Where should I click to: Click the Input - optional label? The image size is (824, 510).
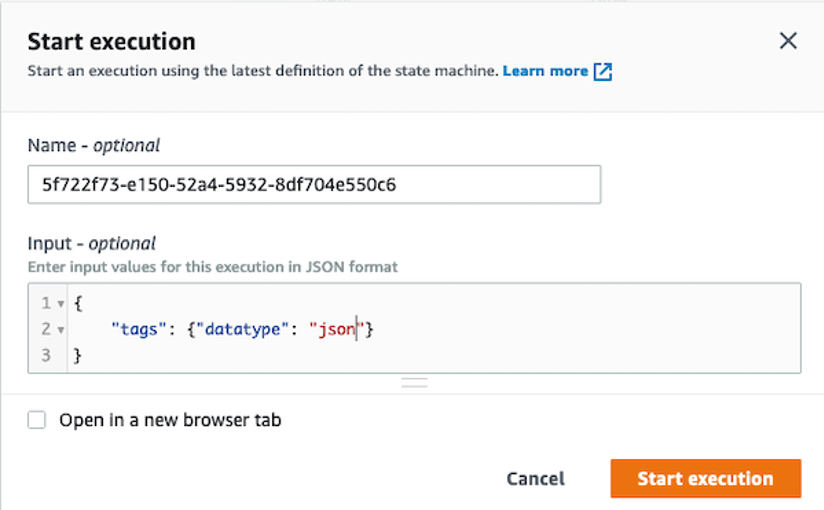91,243
